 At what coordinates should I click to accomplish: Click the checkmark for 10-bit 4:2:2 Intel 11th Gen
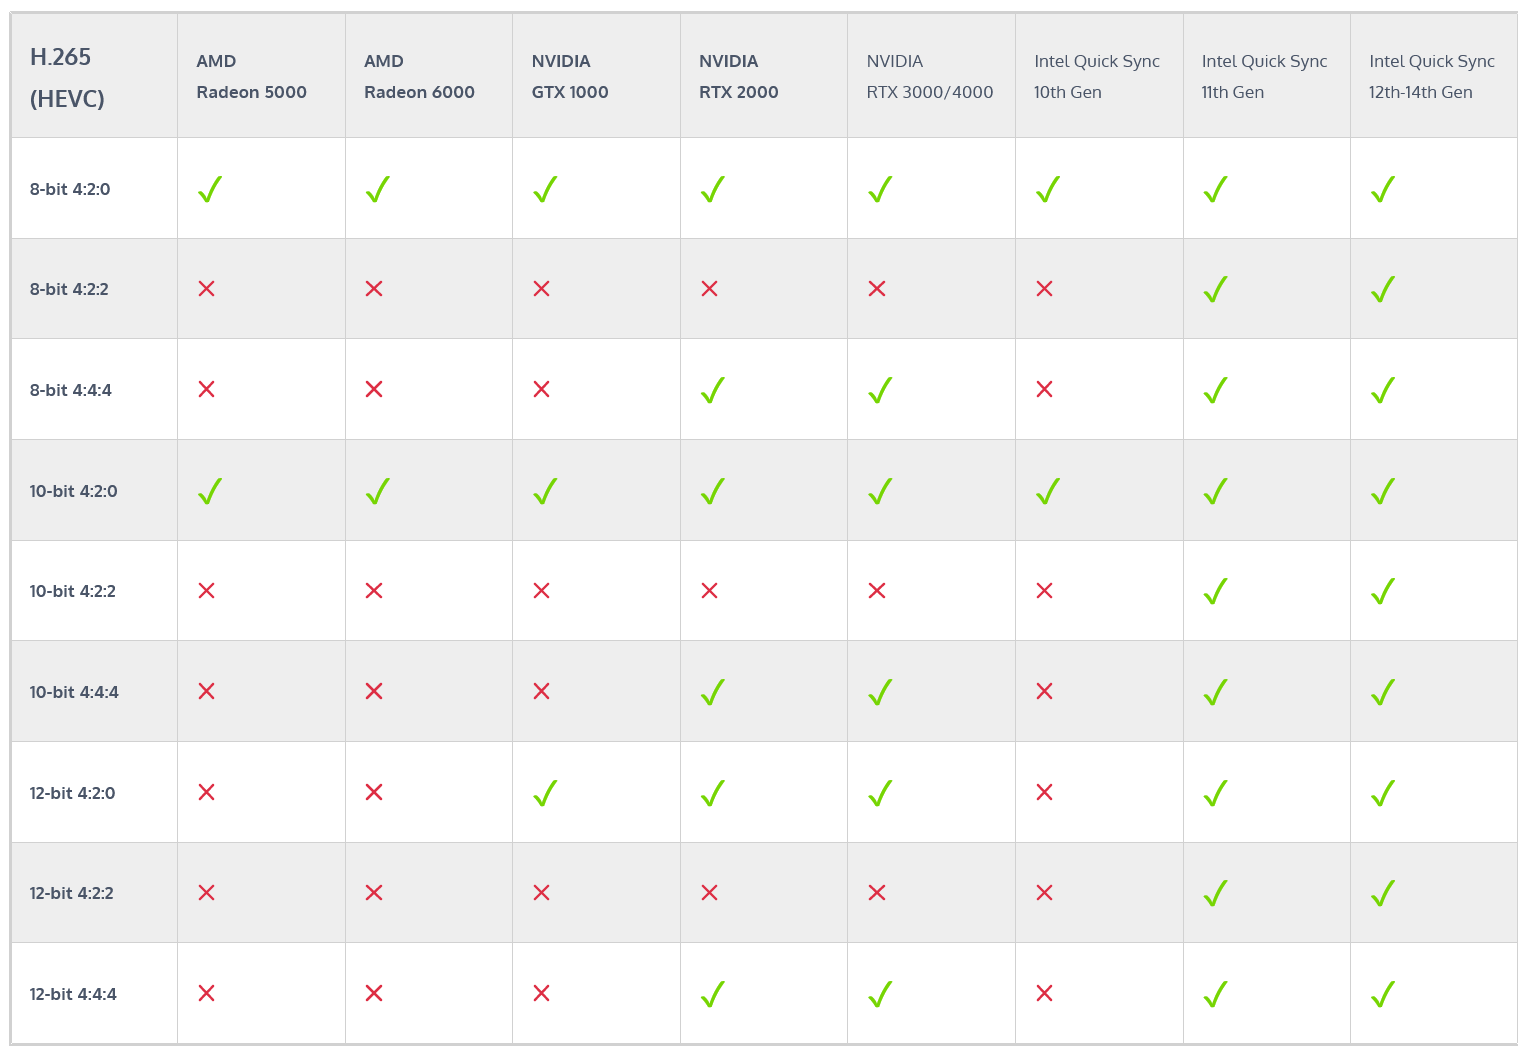[x=1216, y=591]
